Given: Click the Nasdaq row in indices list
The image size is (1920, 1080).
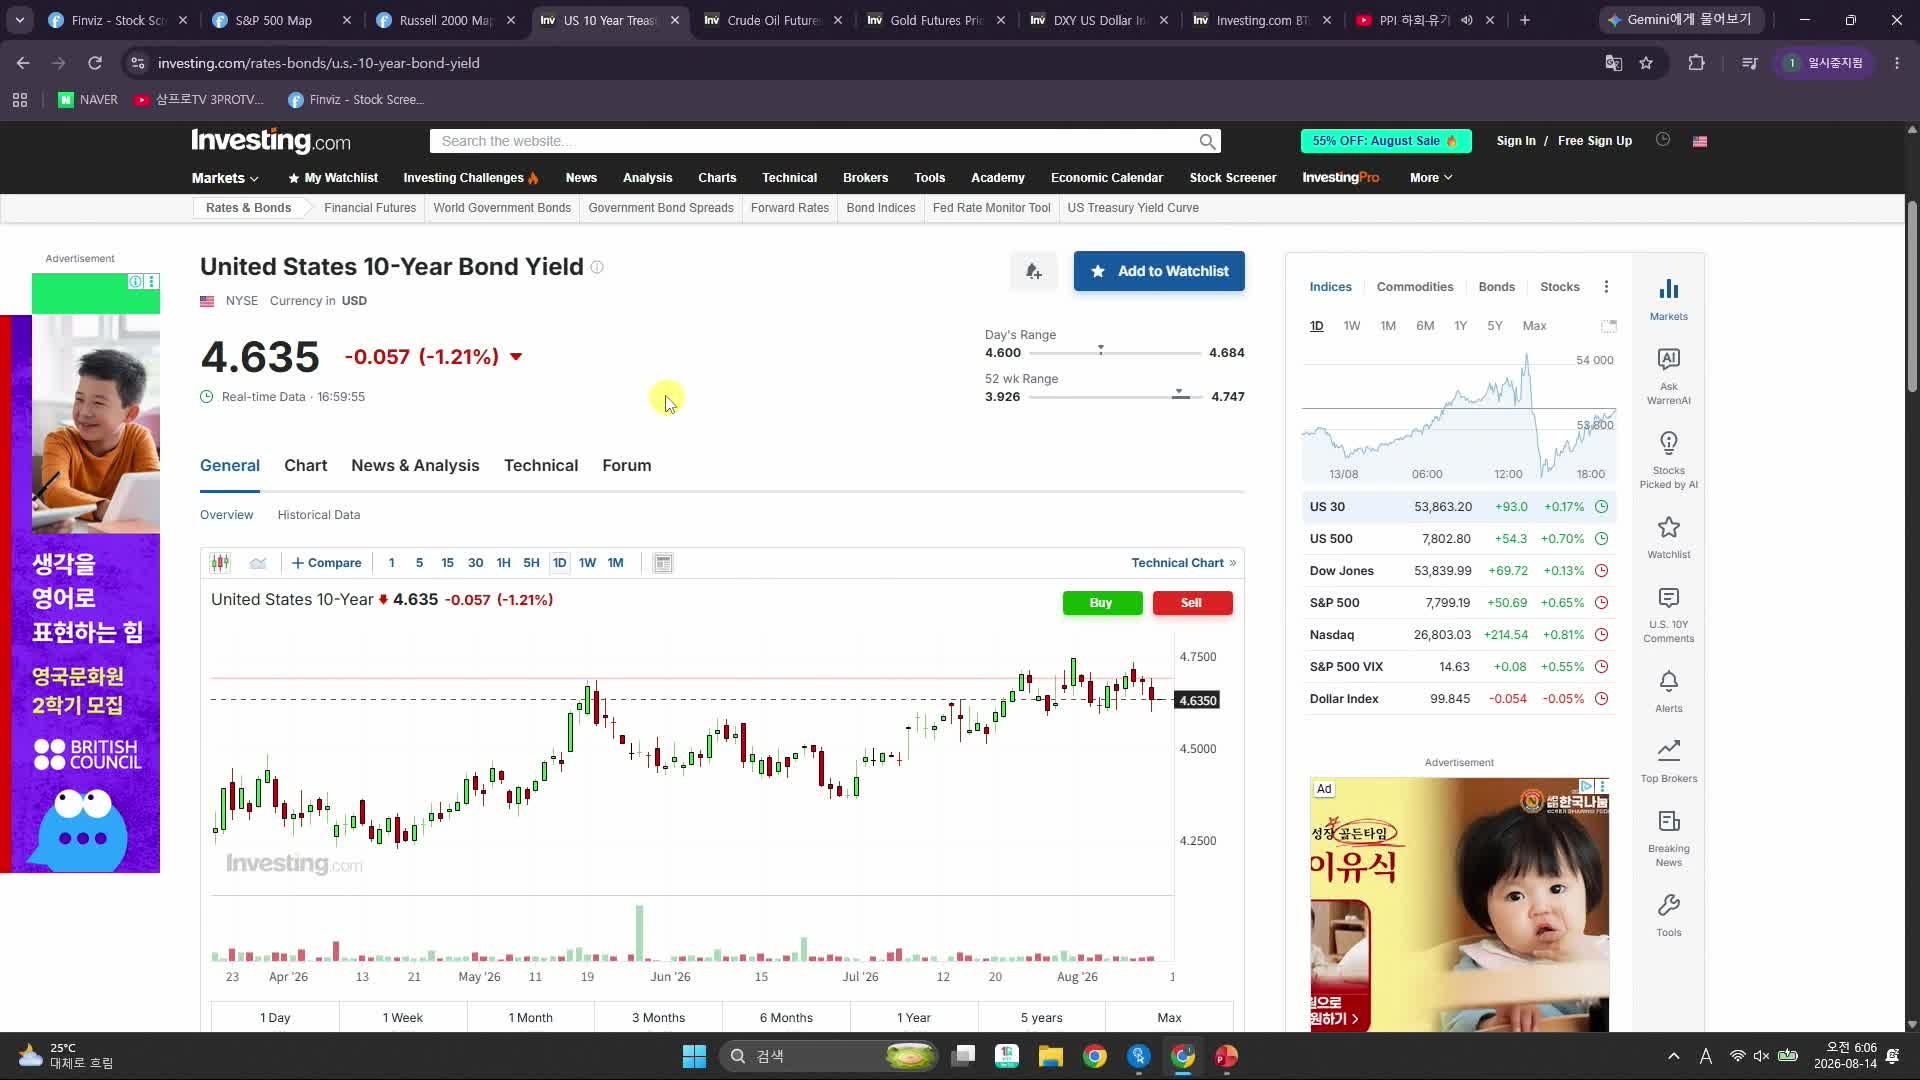Looking at the screenshot, I should coord(1459,635).
